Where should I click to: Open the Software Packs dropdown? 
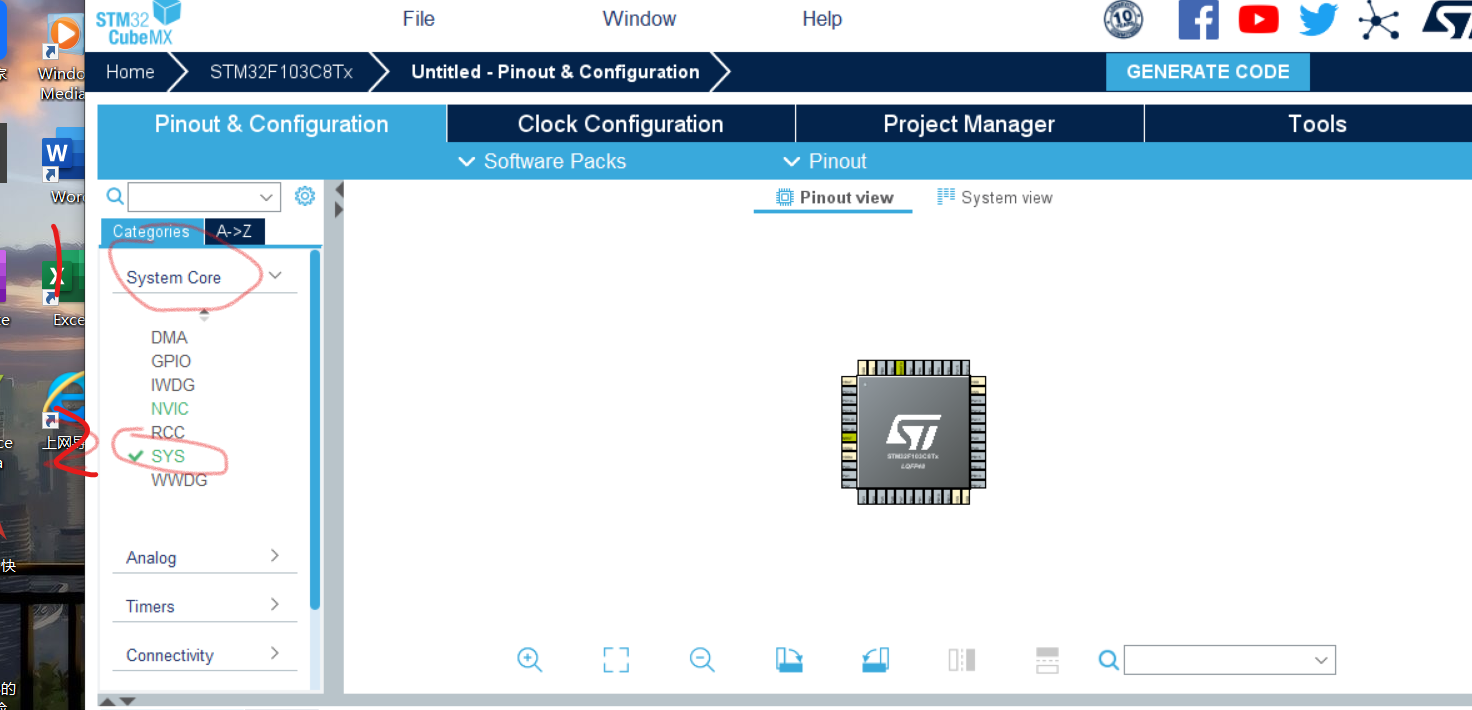541,161
